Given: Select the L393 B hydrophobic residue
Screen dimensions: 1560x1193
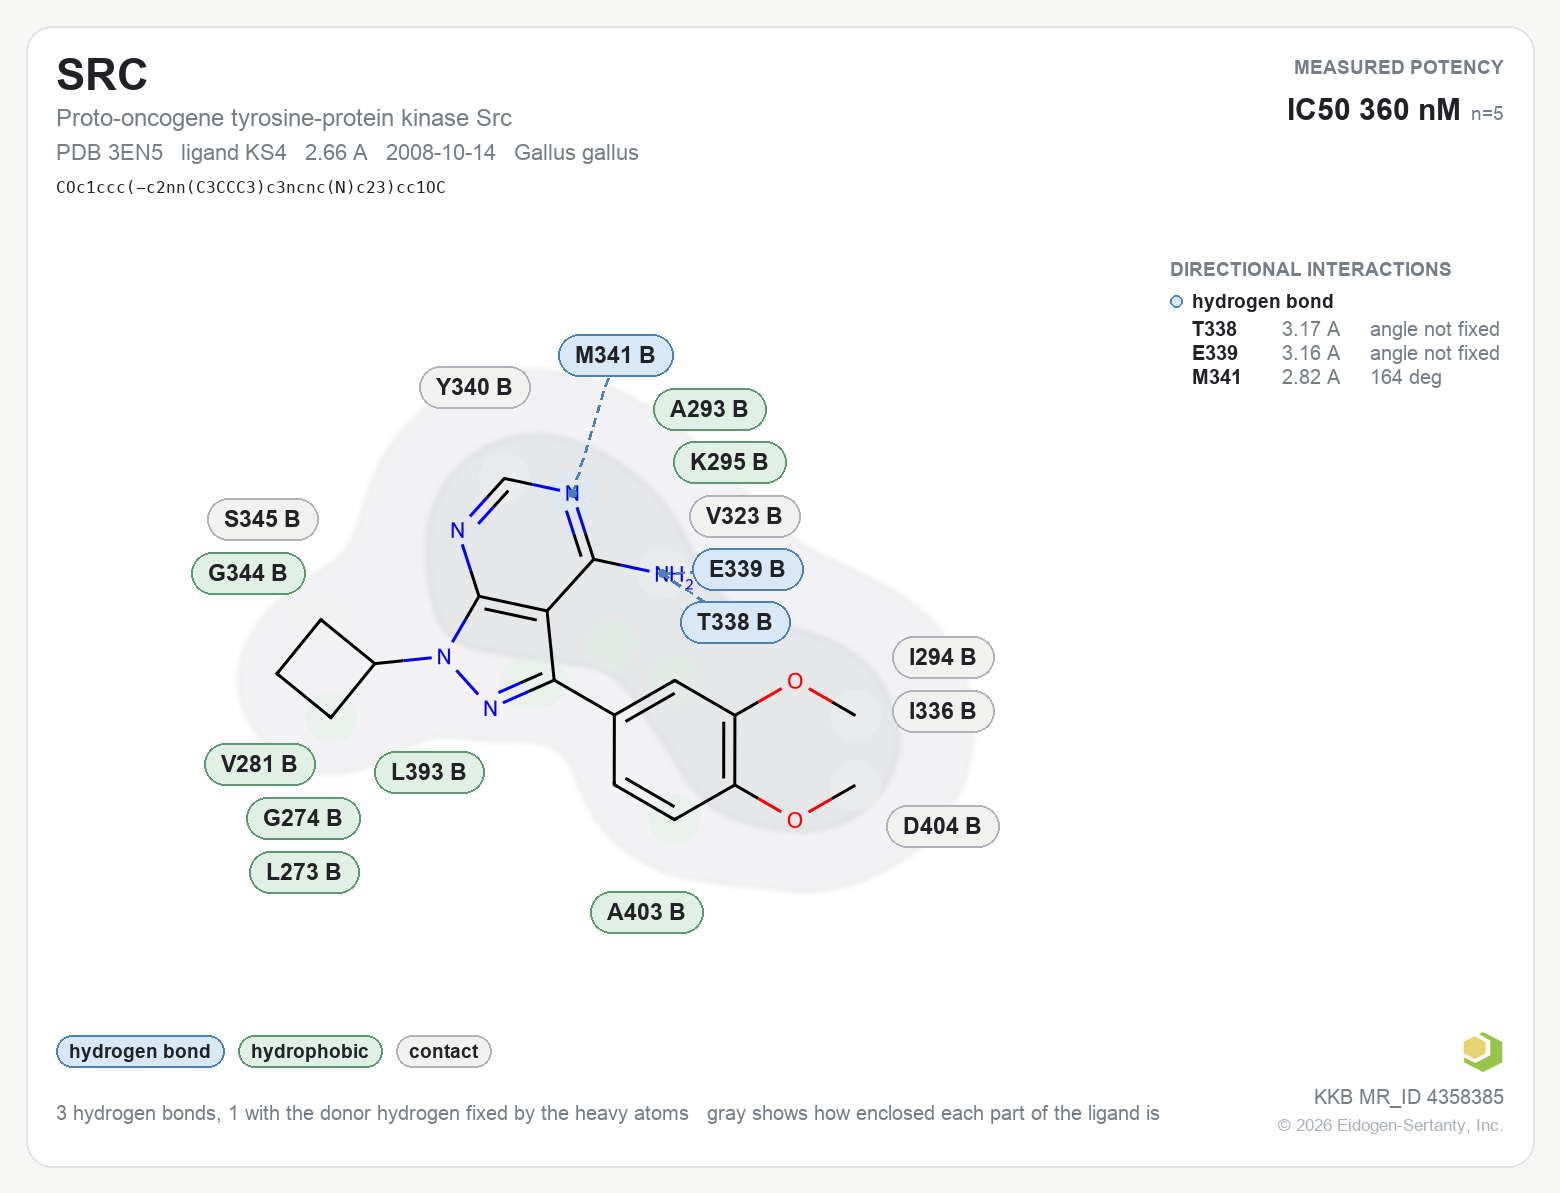Looking at the screenshot, I should [429, 772].
